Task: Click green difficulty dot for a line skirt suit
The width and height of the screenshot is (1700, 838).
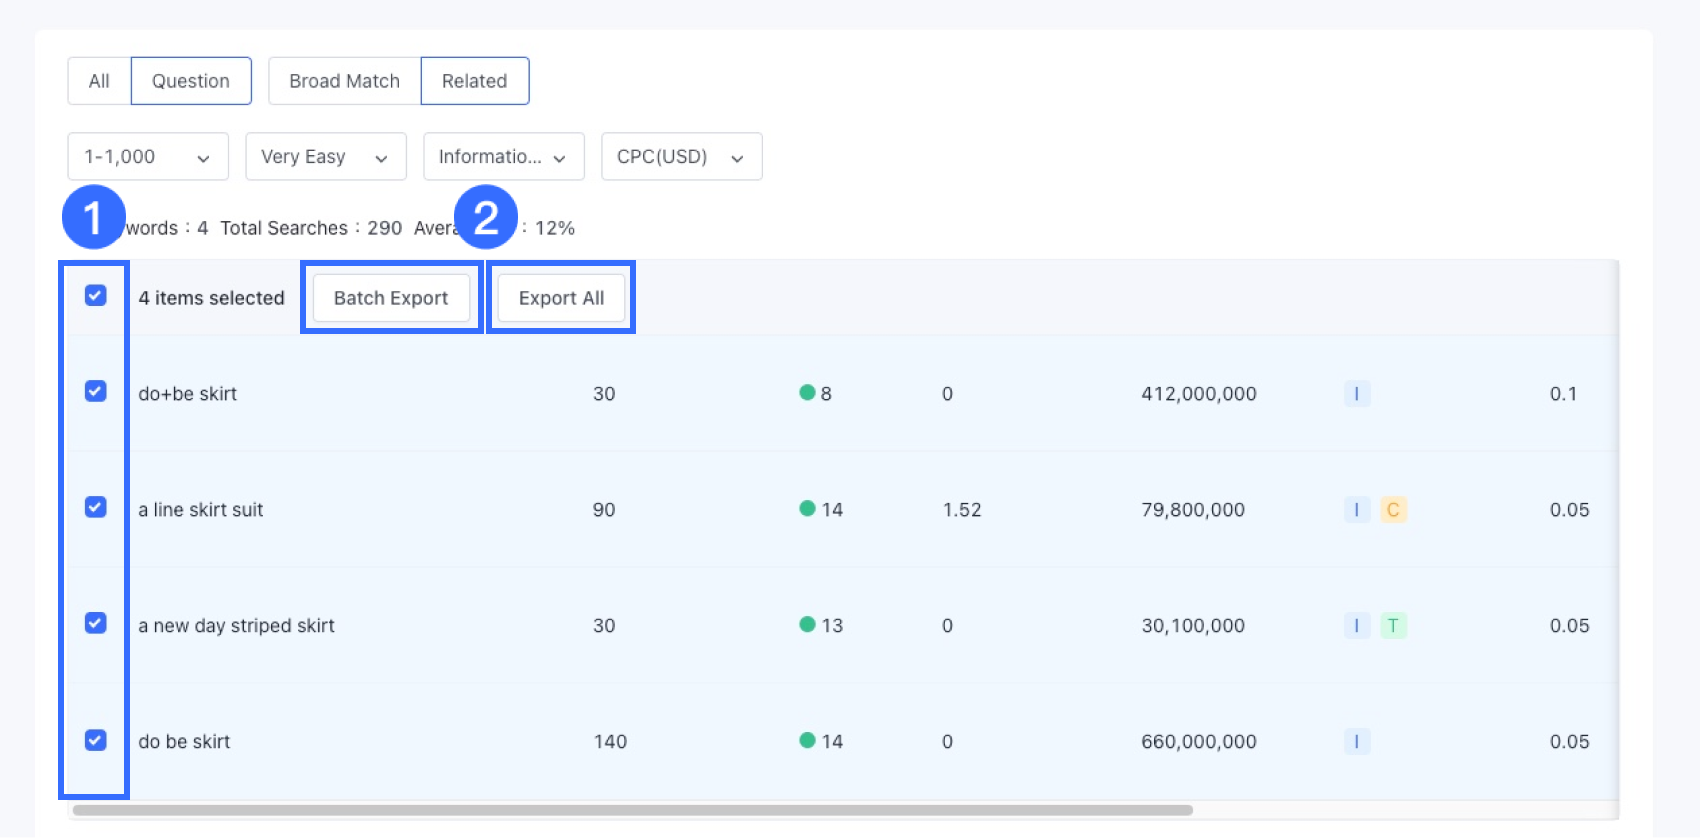Action: point(807,509)
